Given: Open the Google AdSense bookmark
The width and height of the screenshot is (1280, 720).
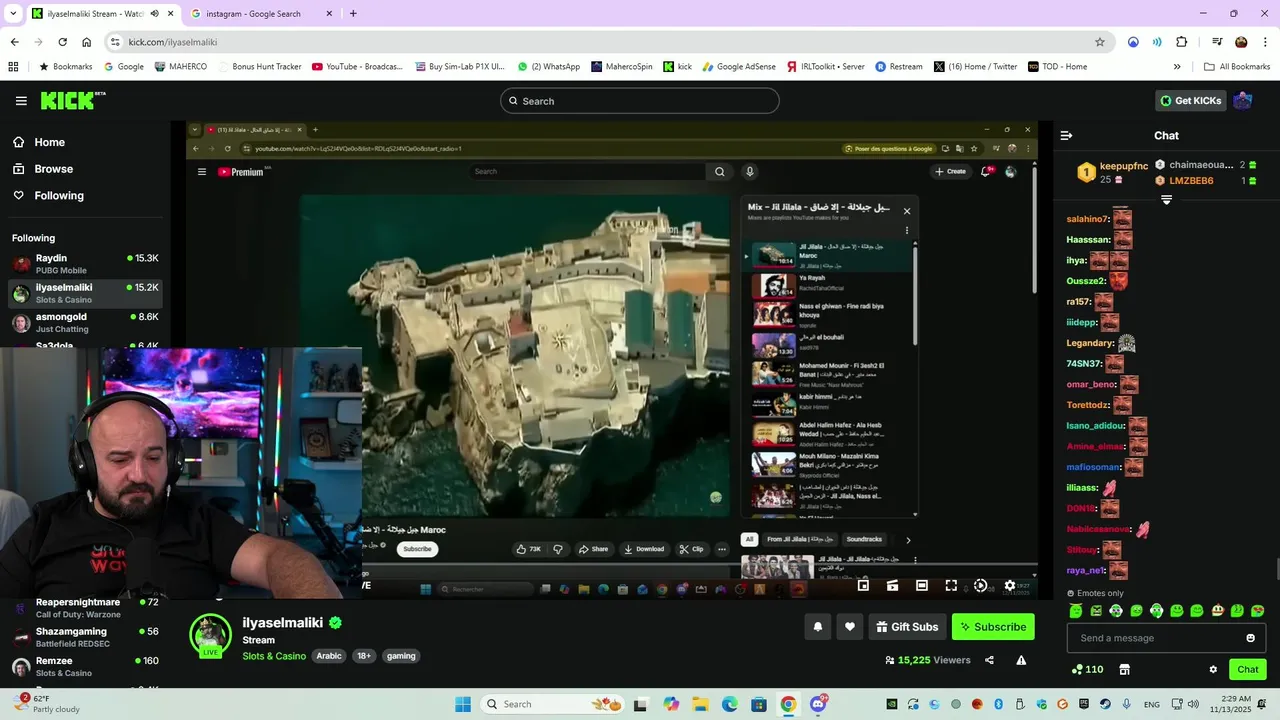Looking at the screenshot, I should tap(738, 67).
